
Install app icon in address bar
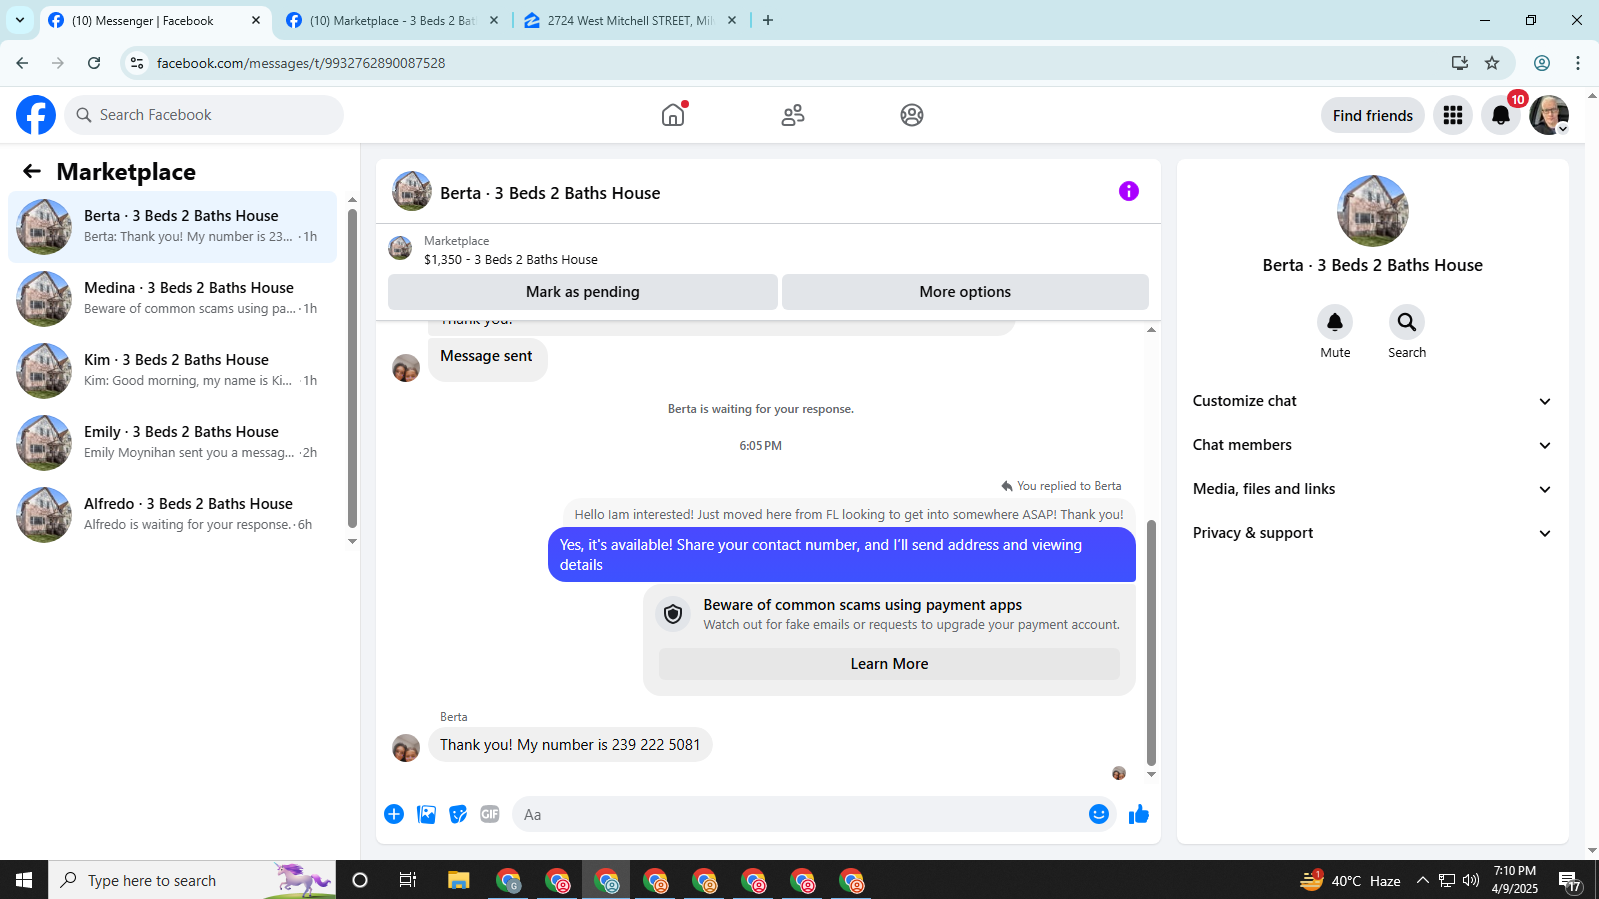tap(1460, 63)
